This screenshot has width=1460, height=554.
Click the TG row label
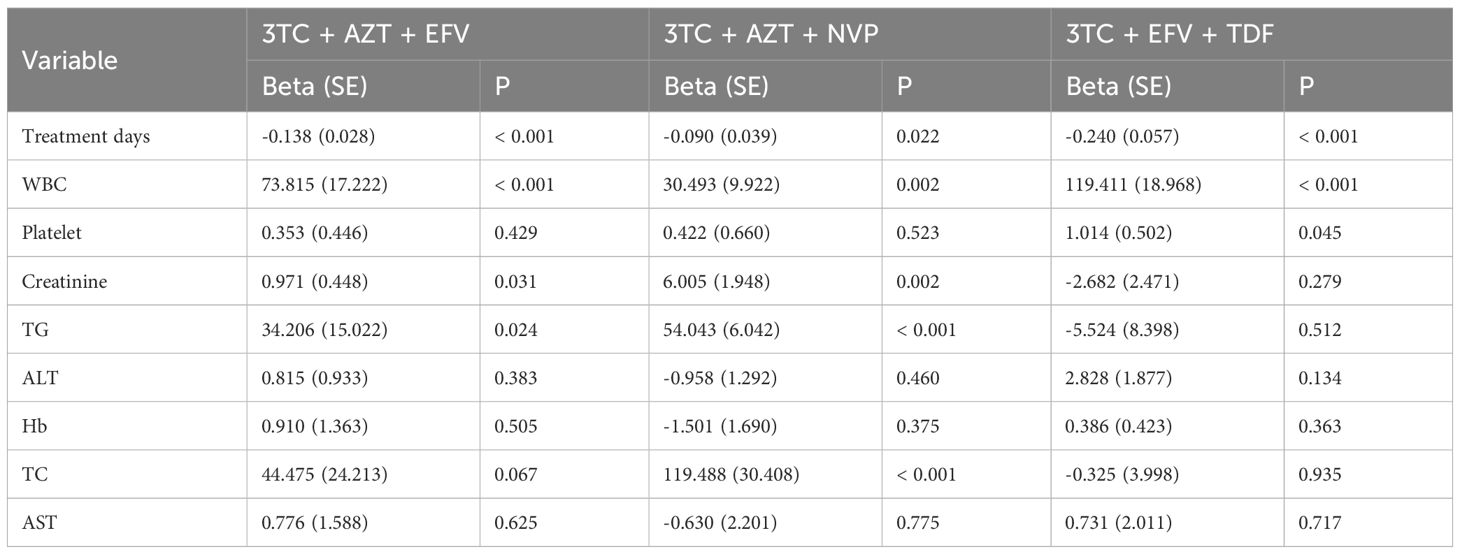click(33, 330)
